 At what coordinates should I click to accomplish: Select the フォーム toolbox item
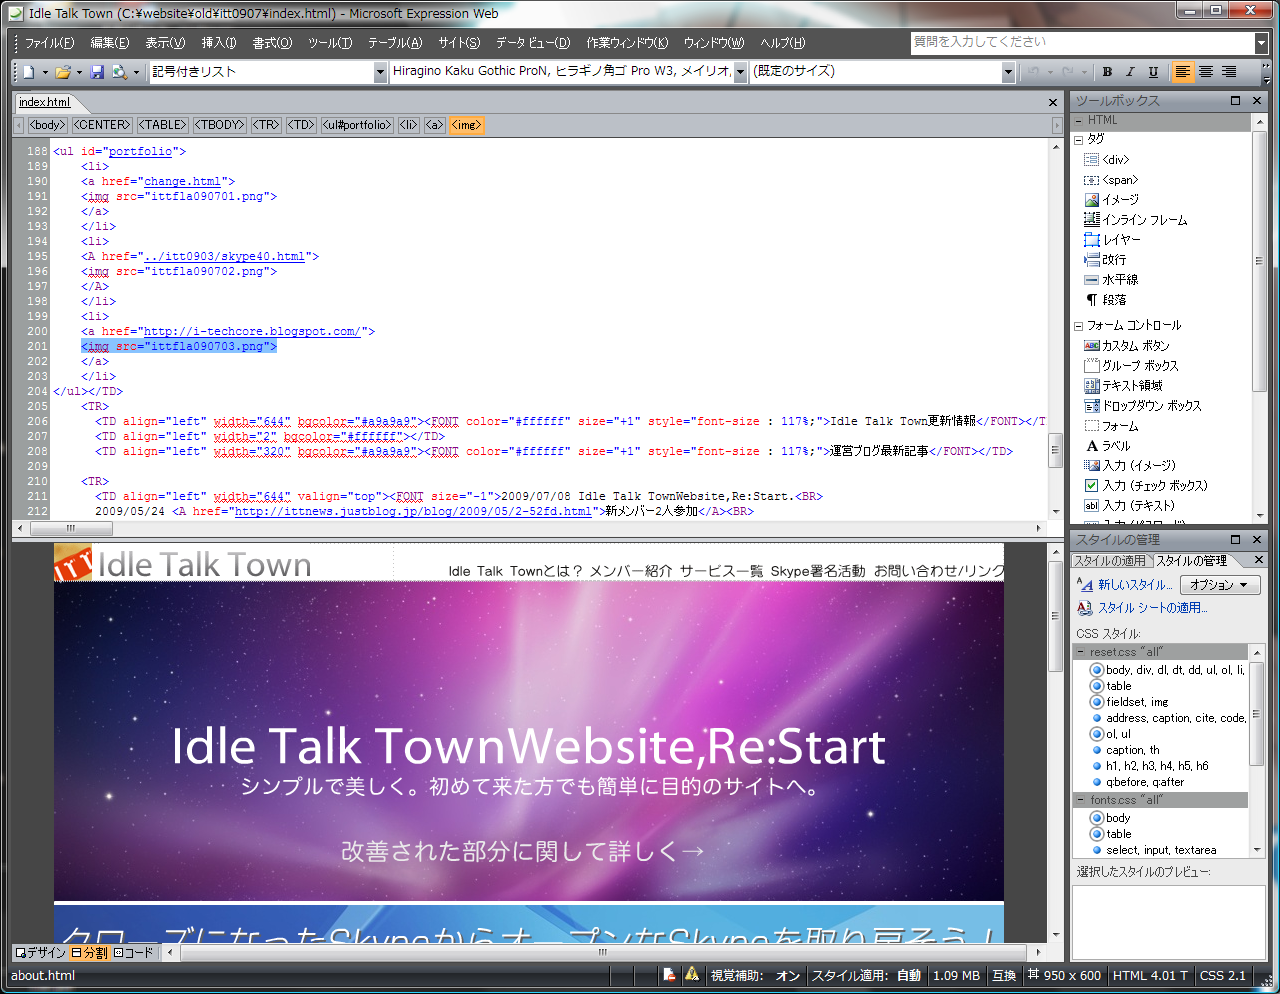click(1111, 426)
